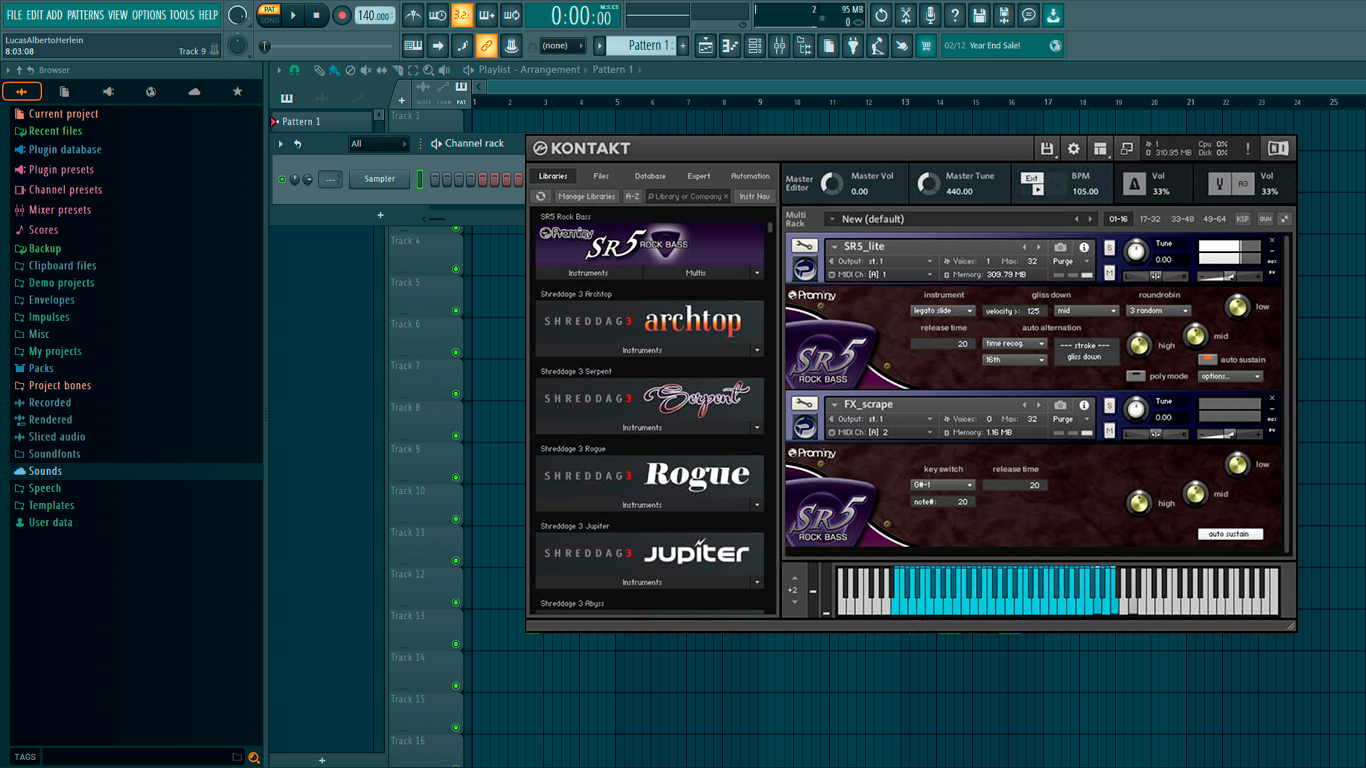Click the microphone recording icon

pyautogui.click(x=930, y=15)
